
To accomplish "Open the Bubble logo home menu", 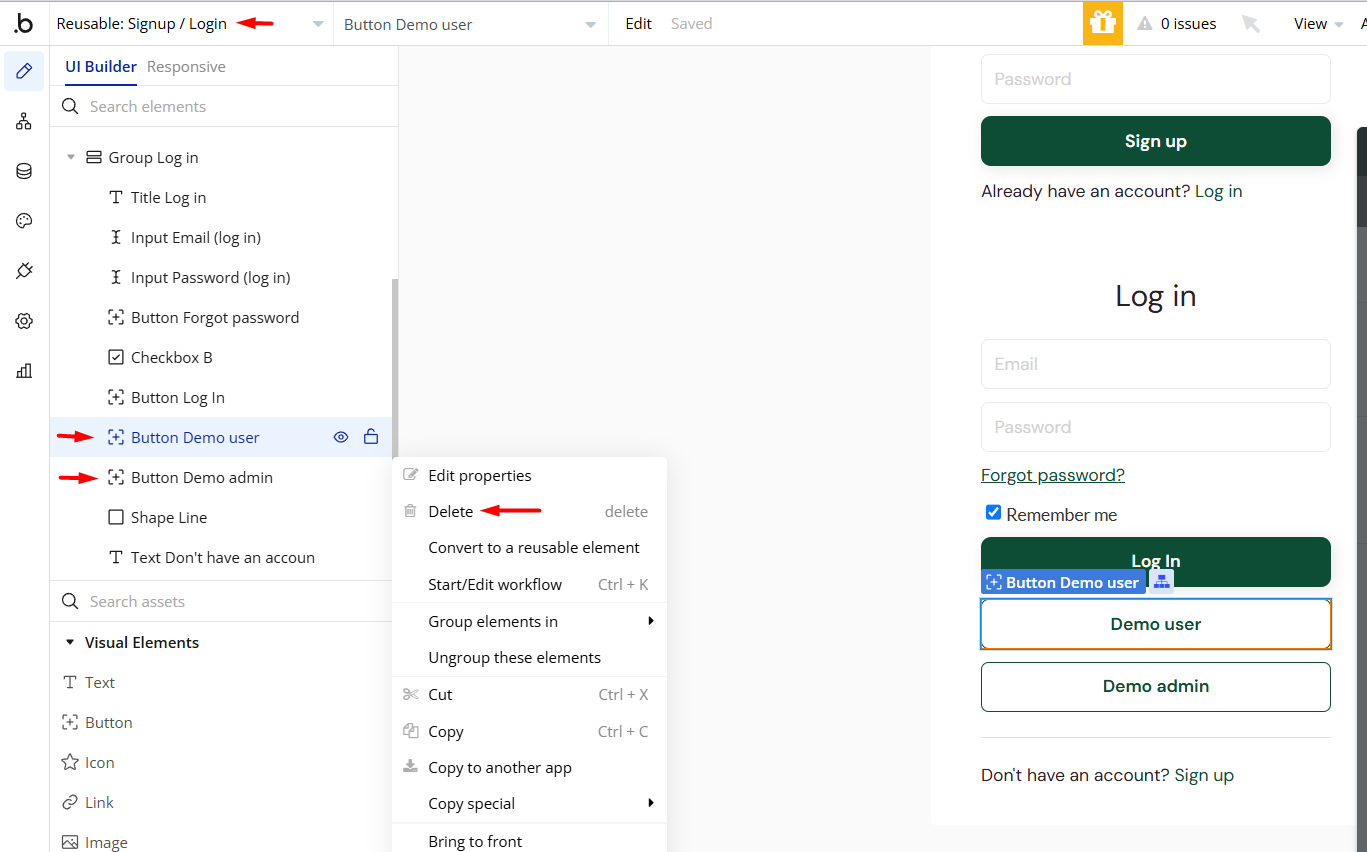I will [24, 23].
